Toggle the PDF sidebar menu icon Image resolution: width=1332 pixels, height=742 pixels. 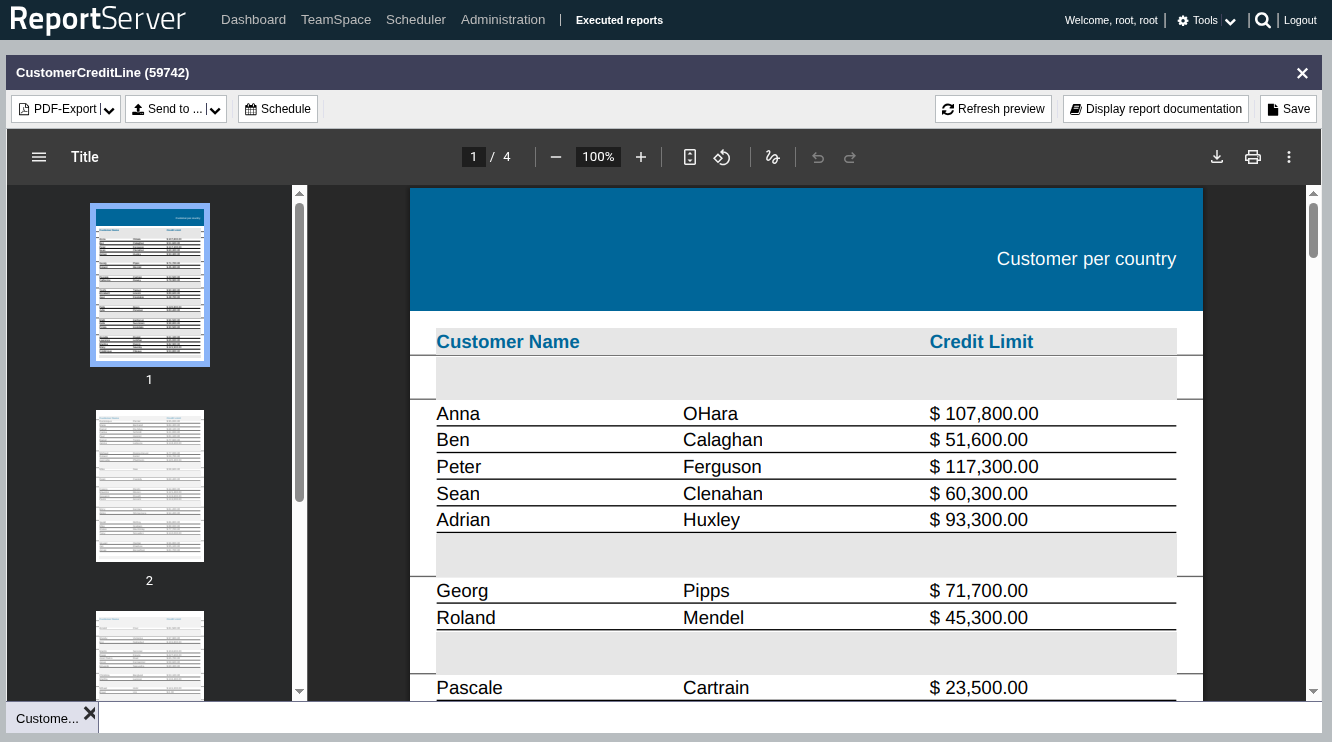click(x=39, y=157)
